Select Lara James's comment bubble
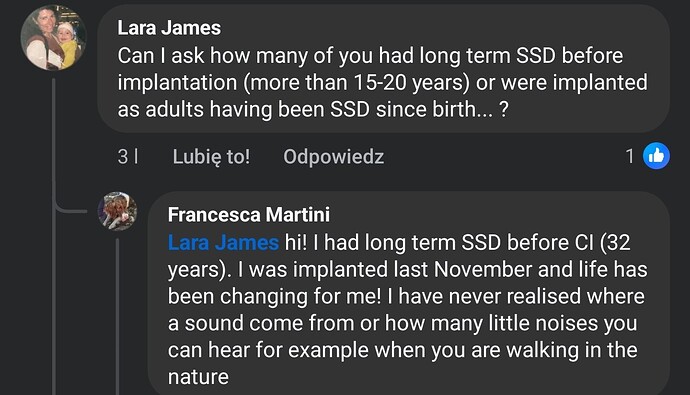This screenshot has height=395, width=690. pos(383,69)
